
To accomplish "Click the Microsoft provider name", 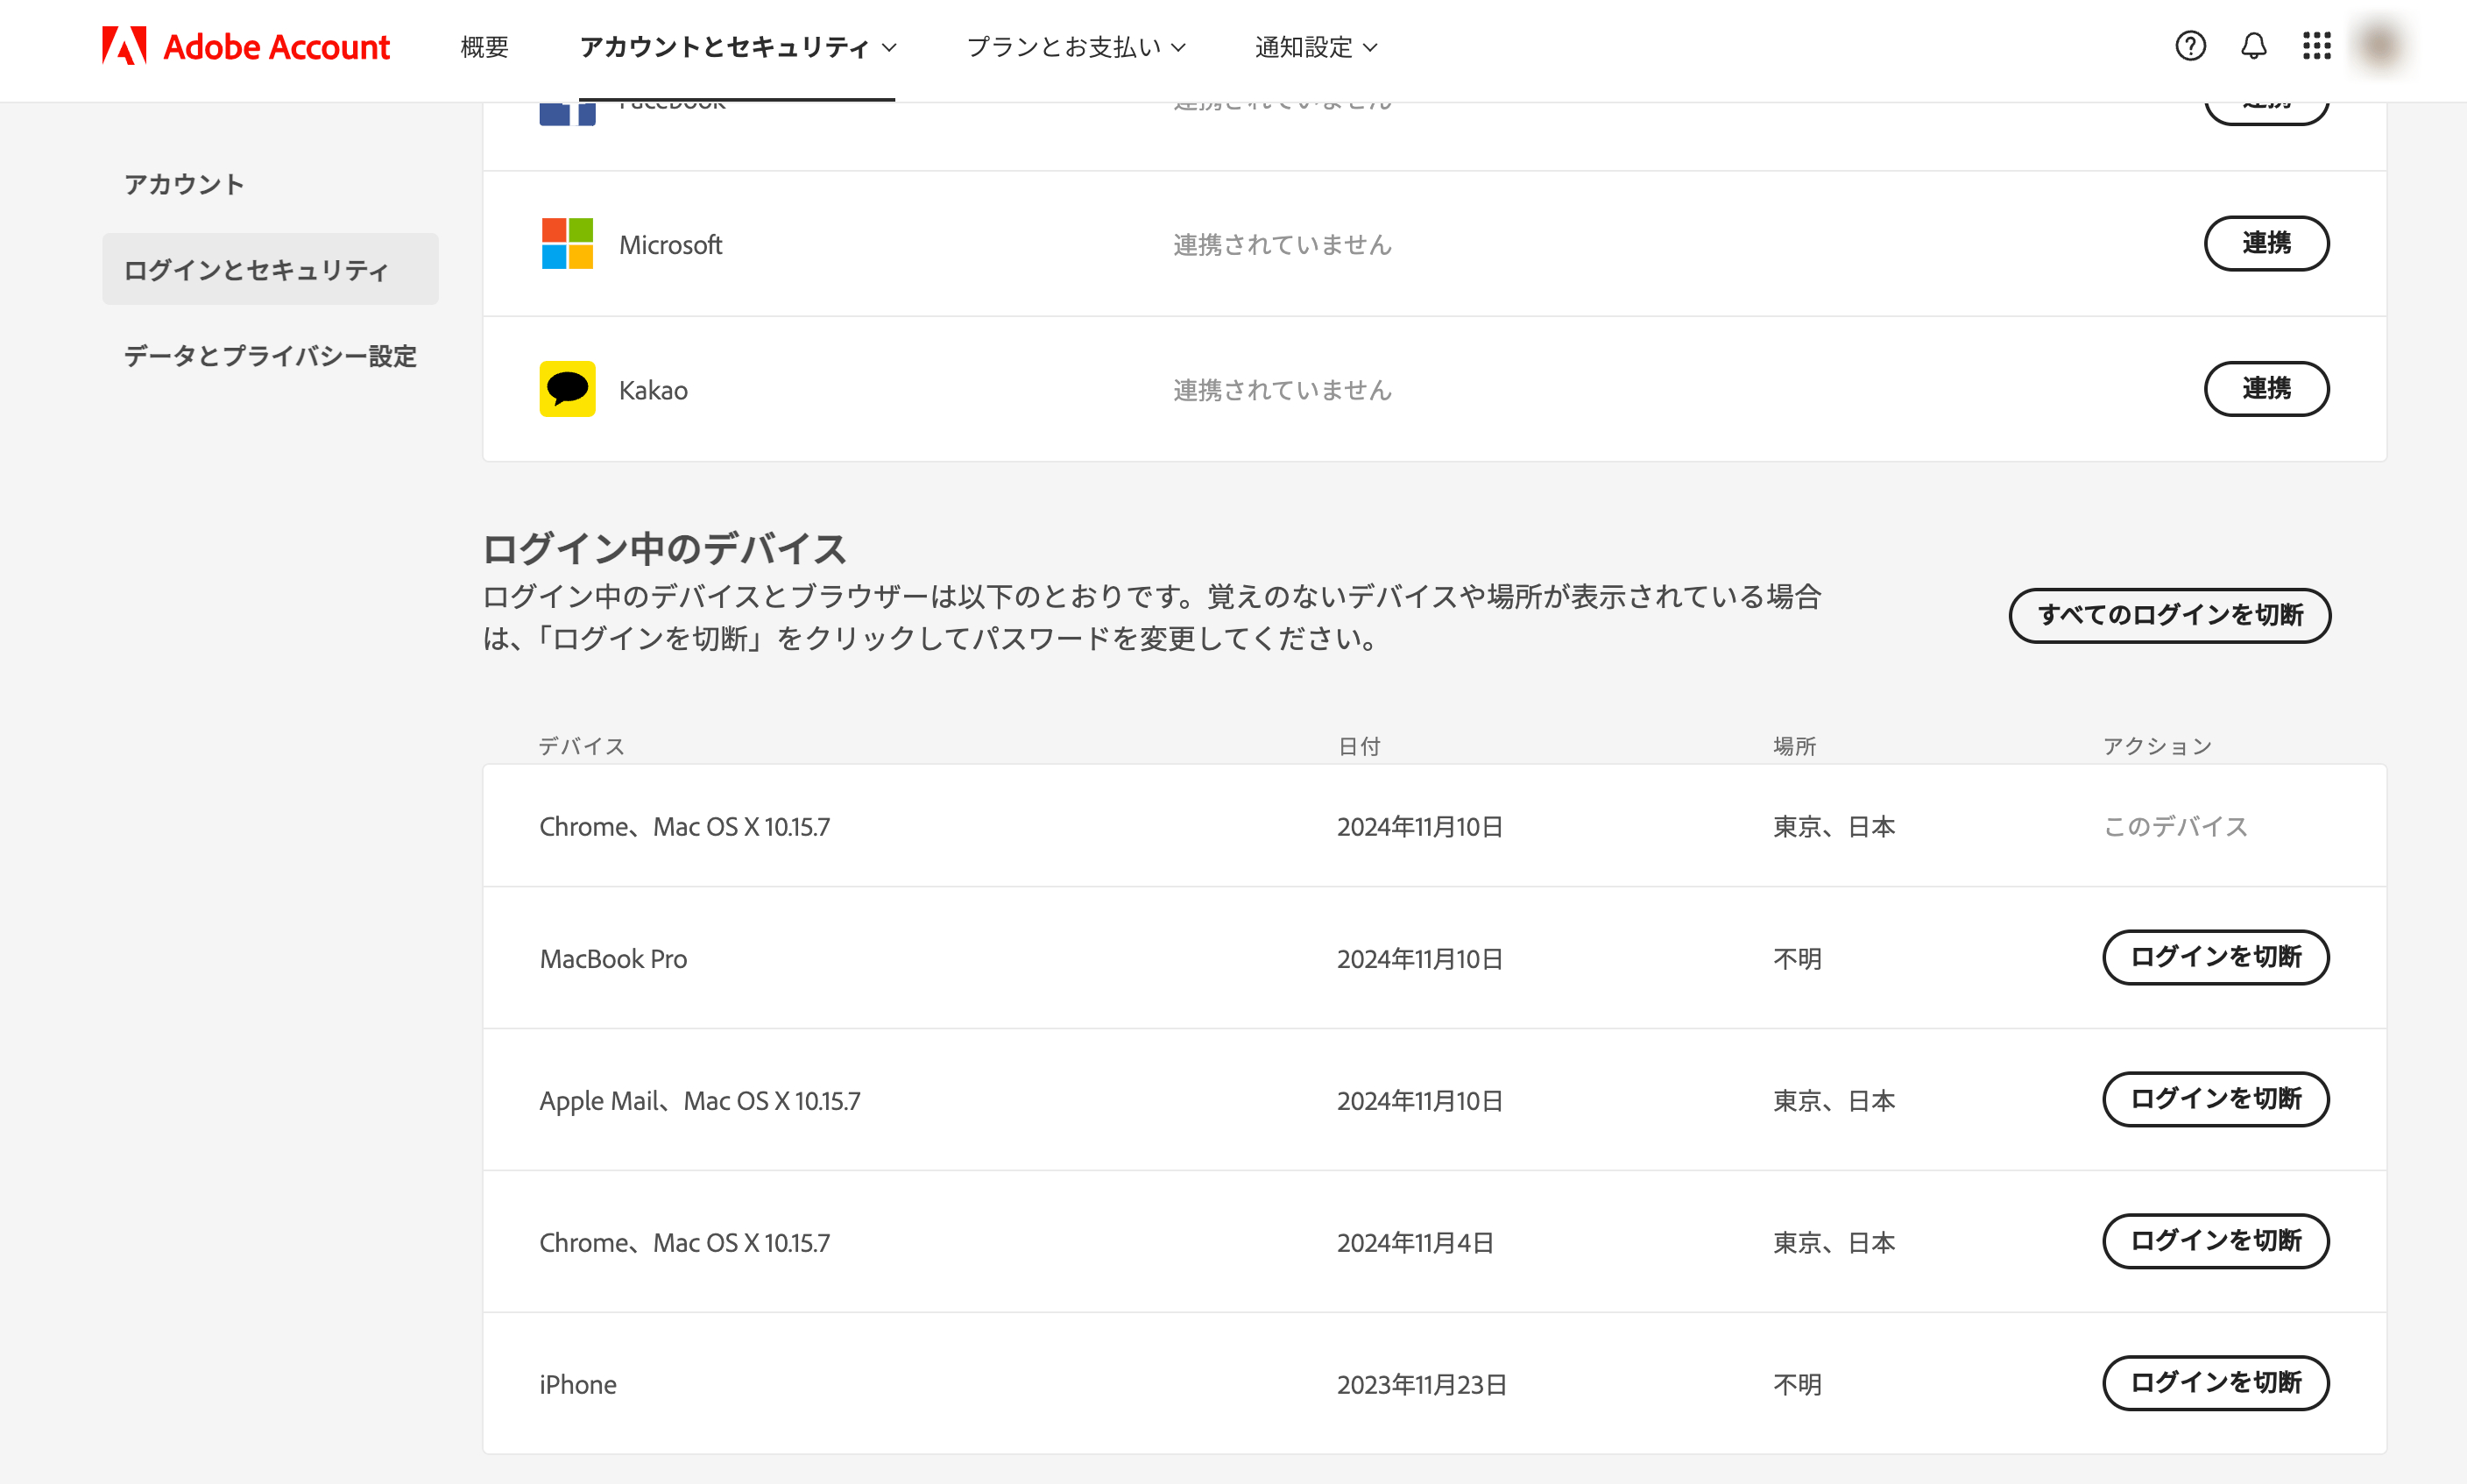I will [670, 245].
